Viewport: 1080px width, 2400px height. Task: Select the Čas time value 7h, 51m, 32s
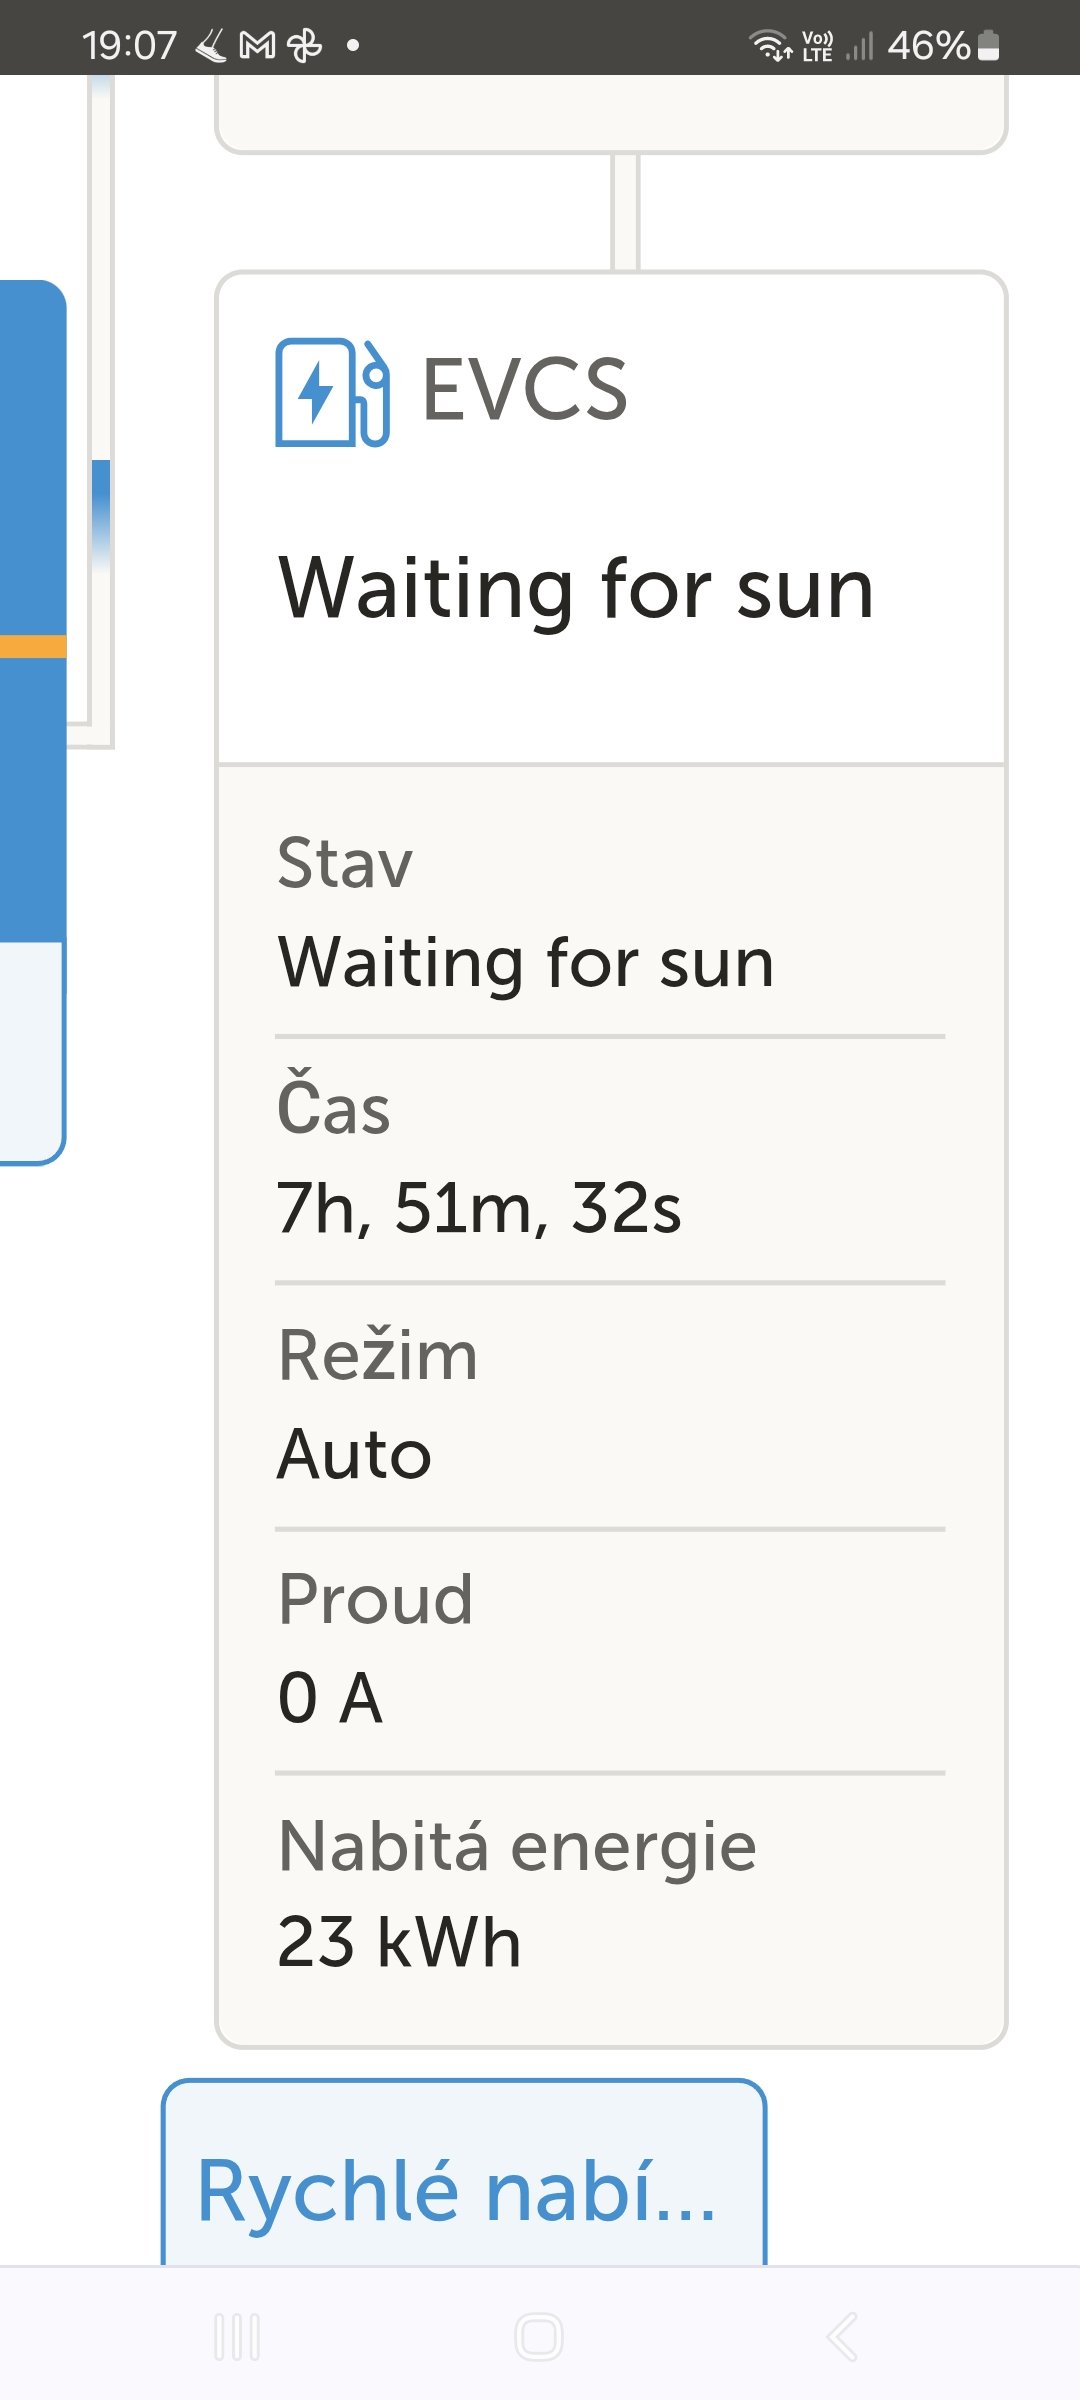[x=479, y=1208]
